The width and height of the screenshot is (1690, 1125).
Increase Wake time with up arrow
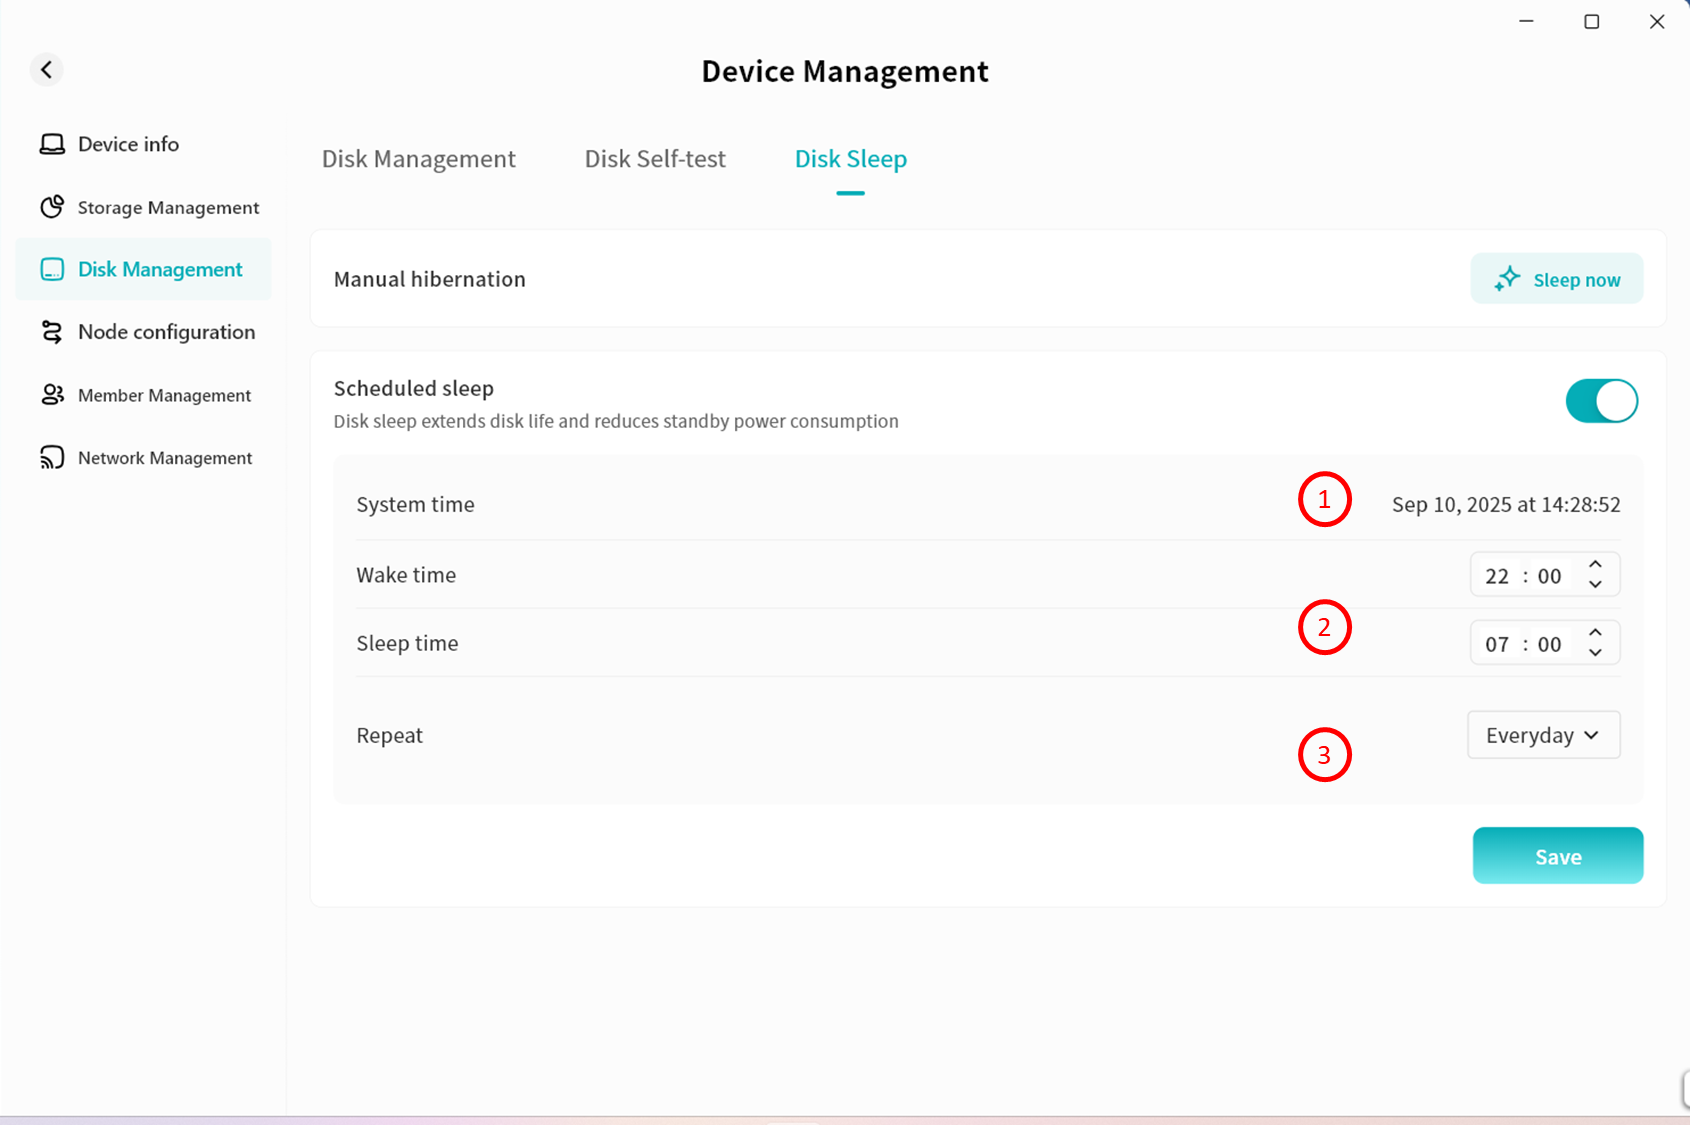1595,565
